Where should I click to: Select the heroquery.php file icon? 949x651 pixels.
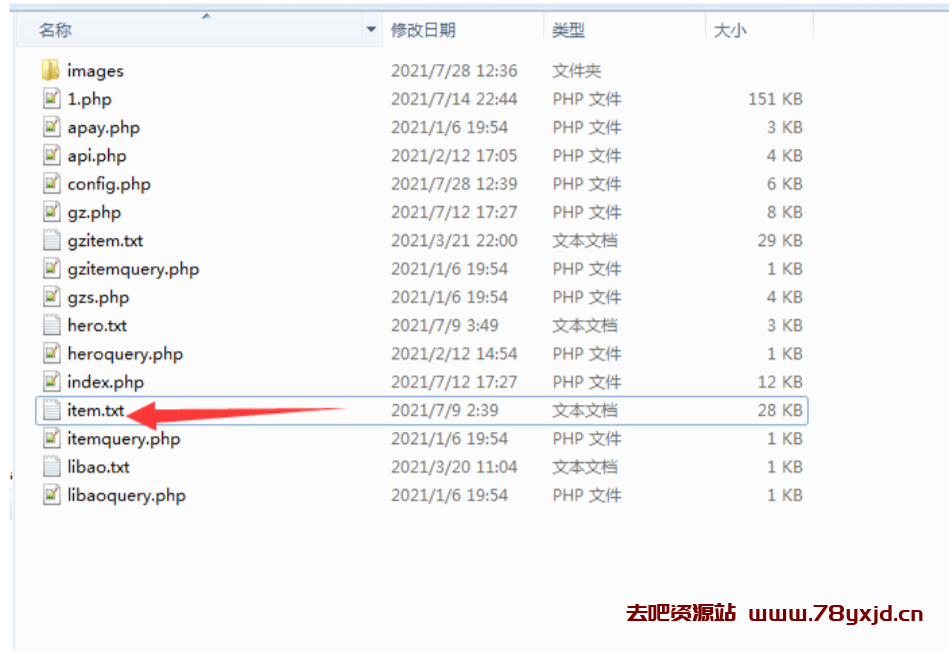(x=51, y=353)
